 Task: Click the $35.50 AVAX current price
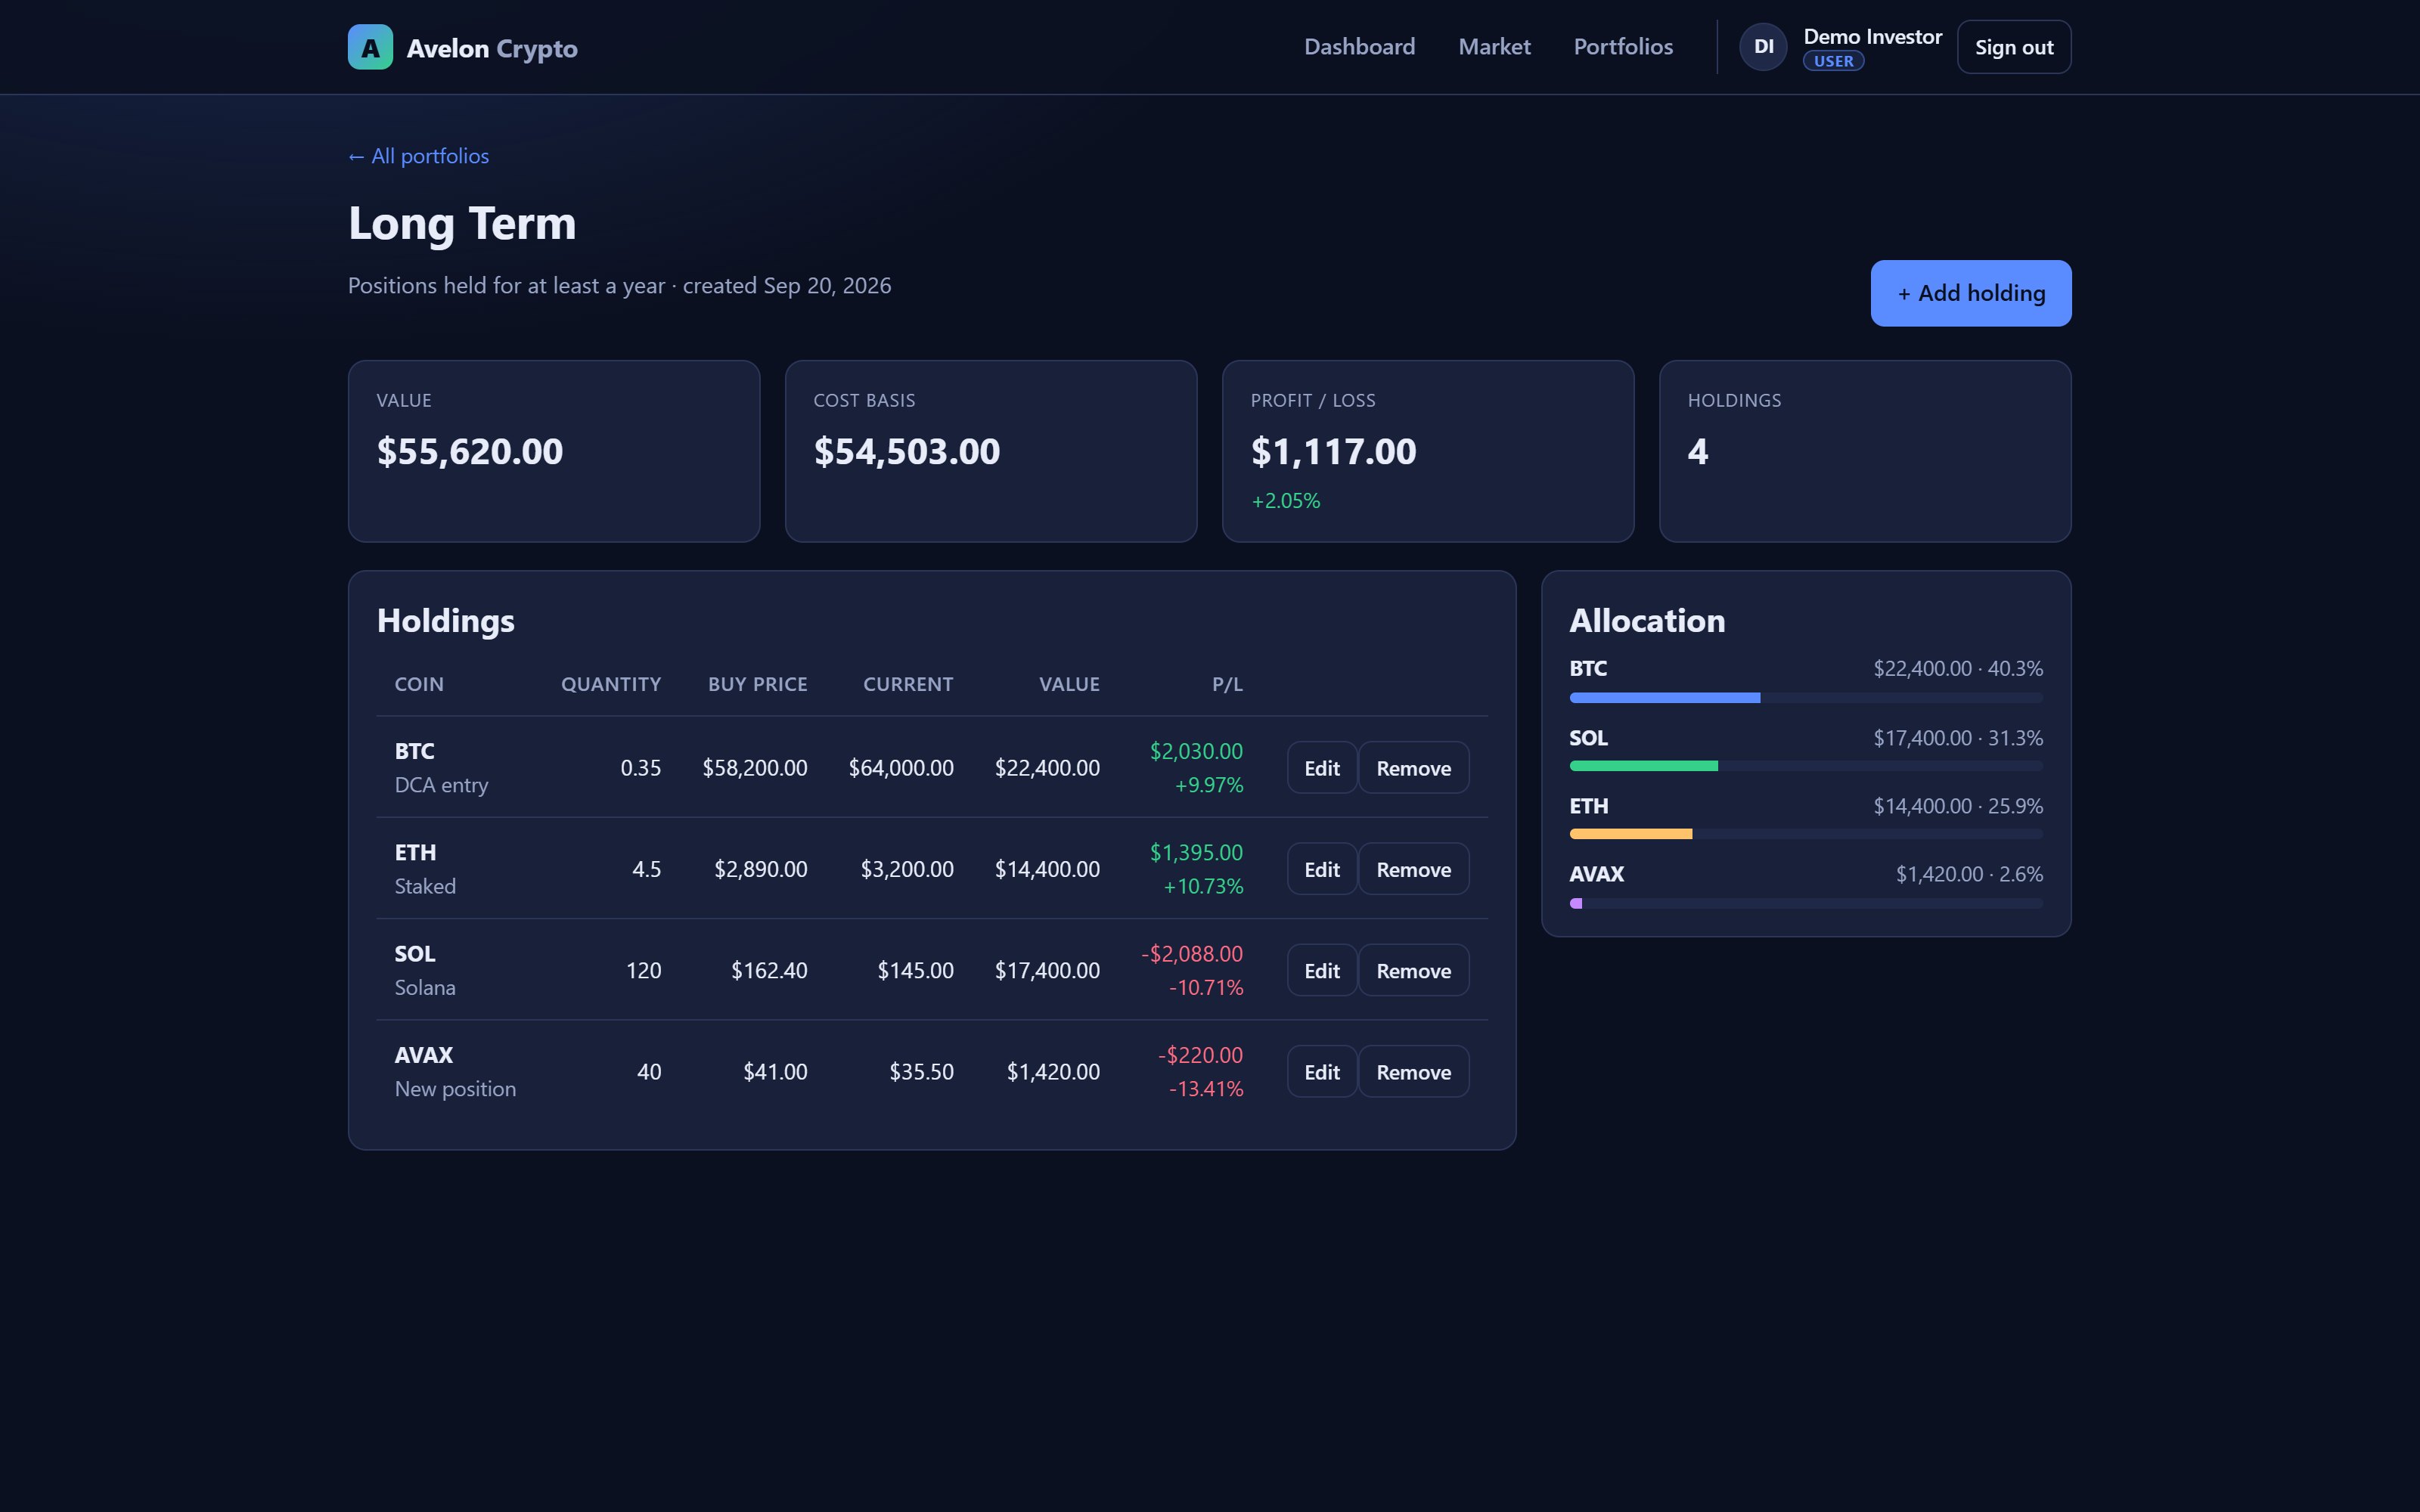click(x=921, y=1072)
